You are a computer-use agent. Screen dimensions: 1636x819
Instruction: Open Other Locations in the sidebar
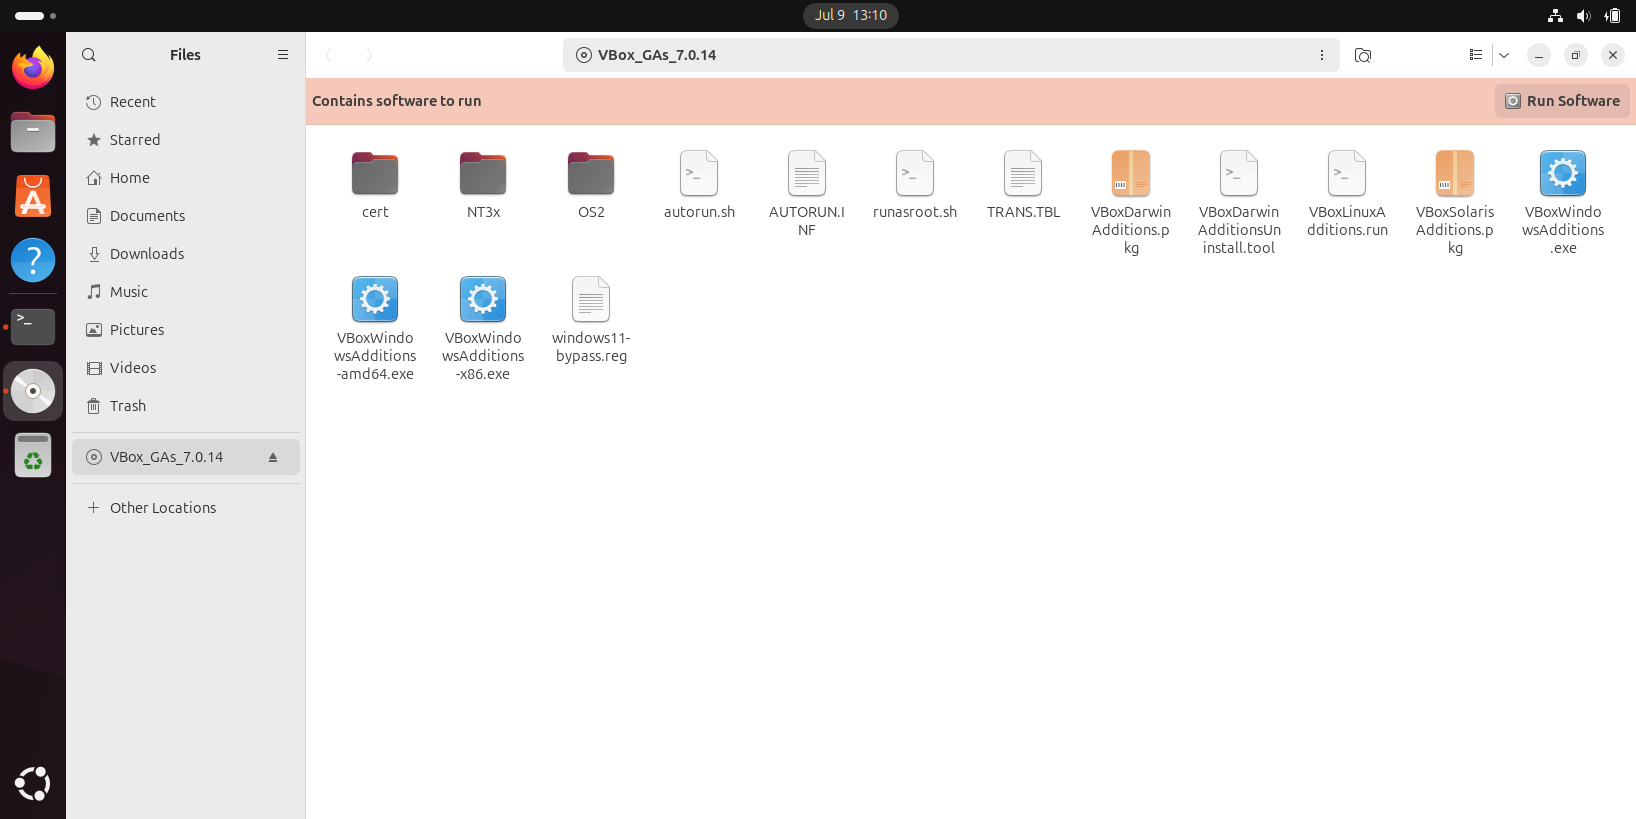[186, 508]
